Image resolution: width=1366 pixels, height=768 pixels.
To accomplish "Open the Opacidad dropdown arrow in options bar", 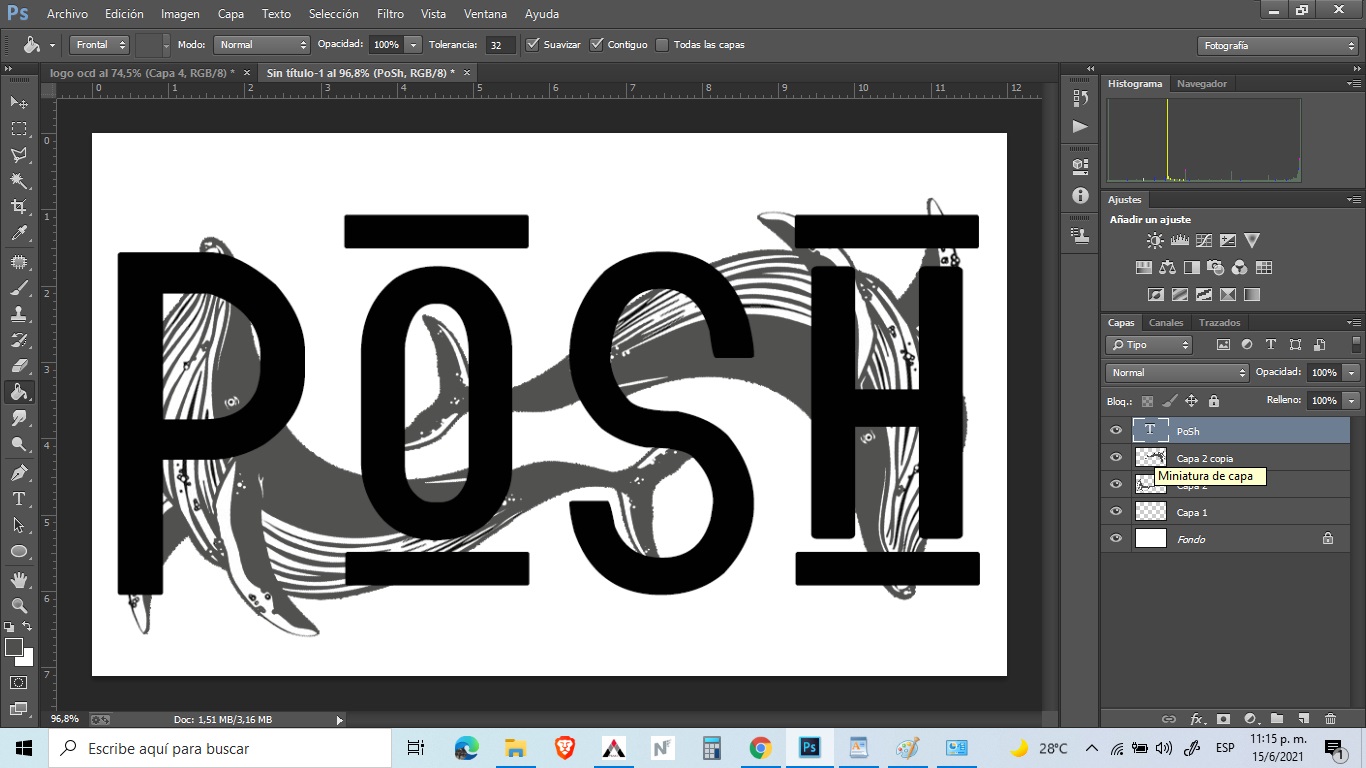I will (414, 44).
